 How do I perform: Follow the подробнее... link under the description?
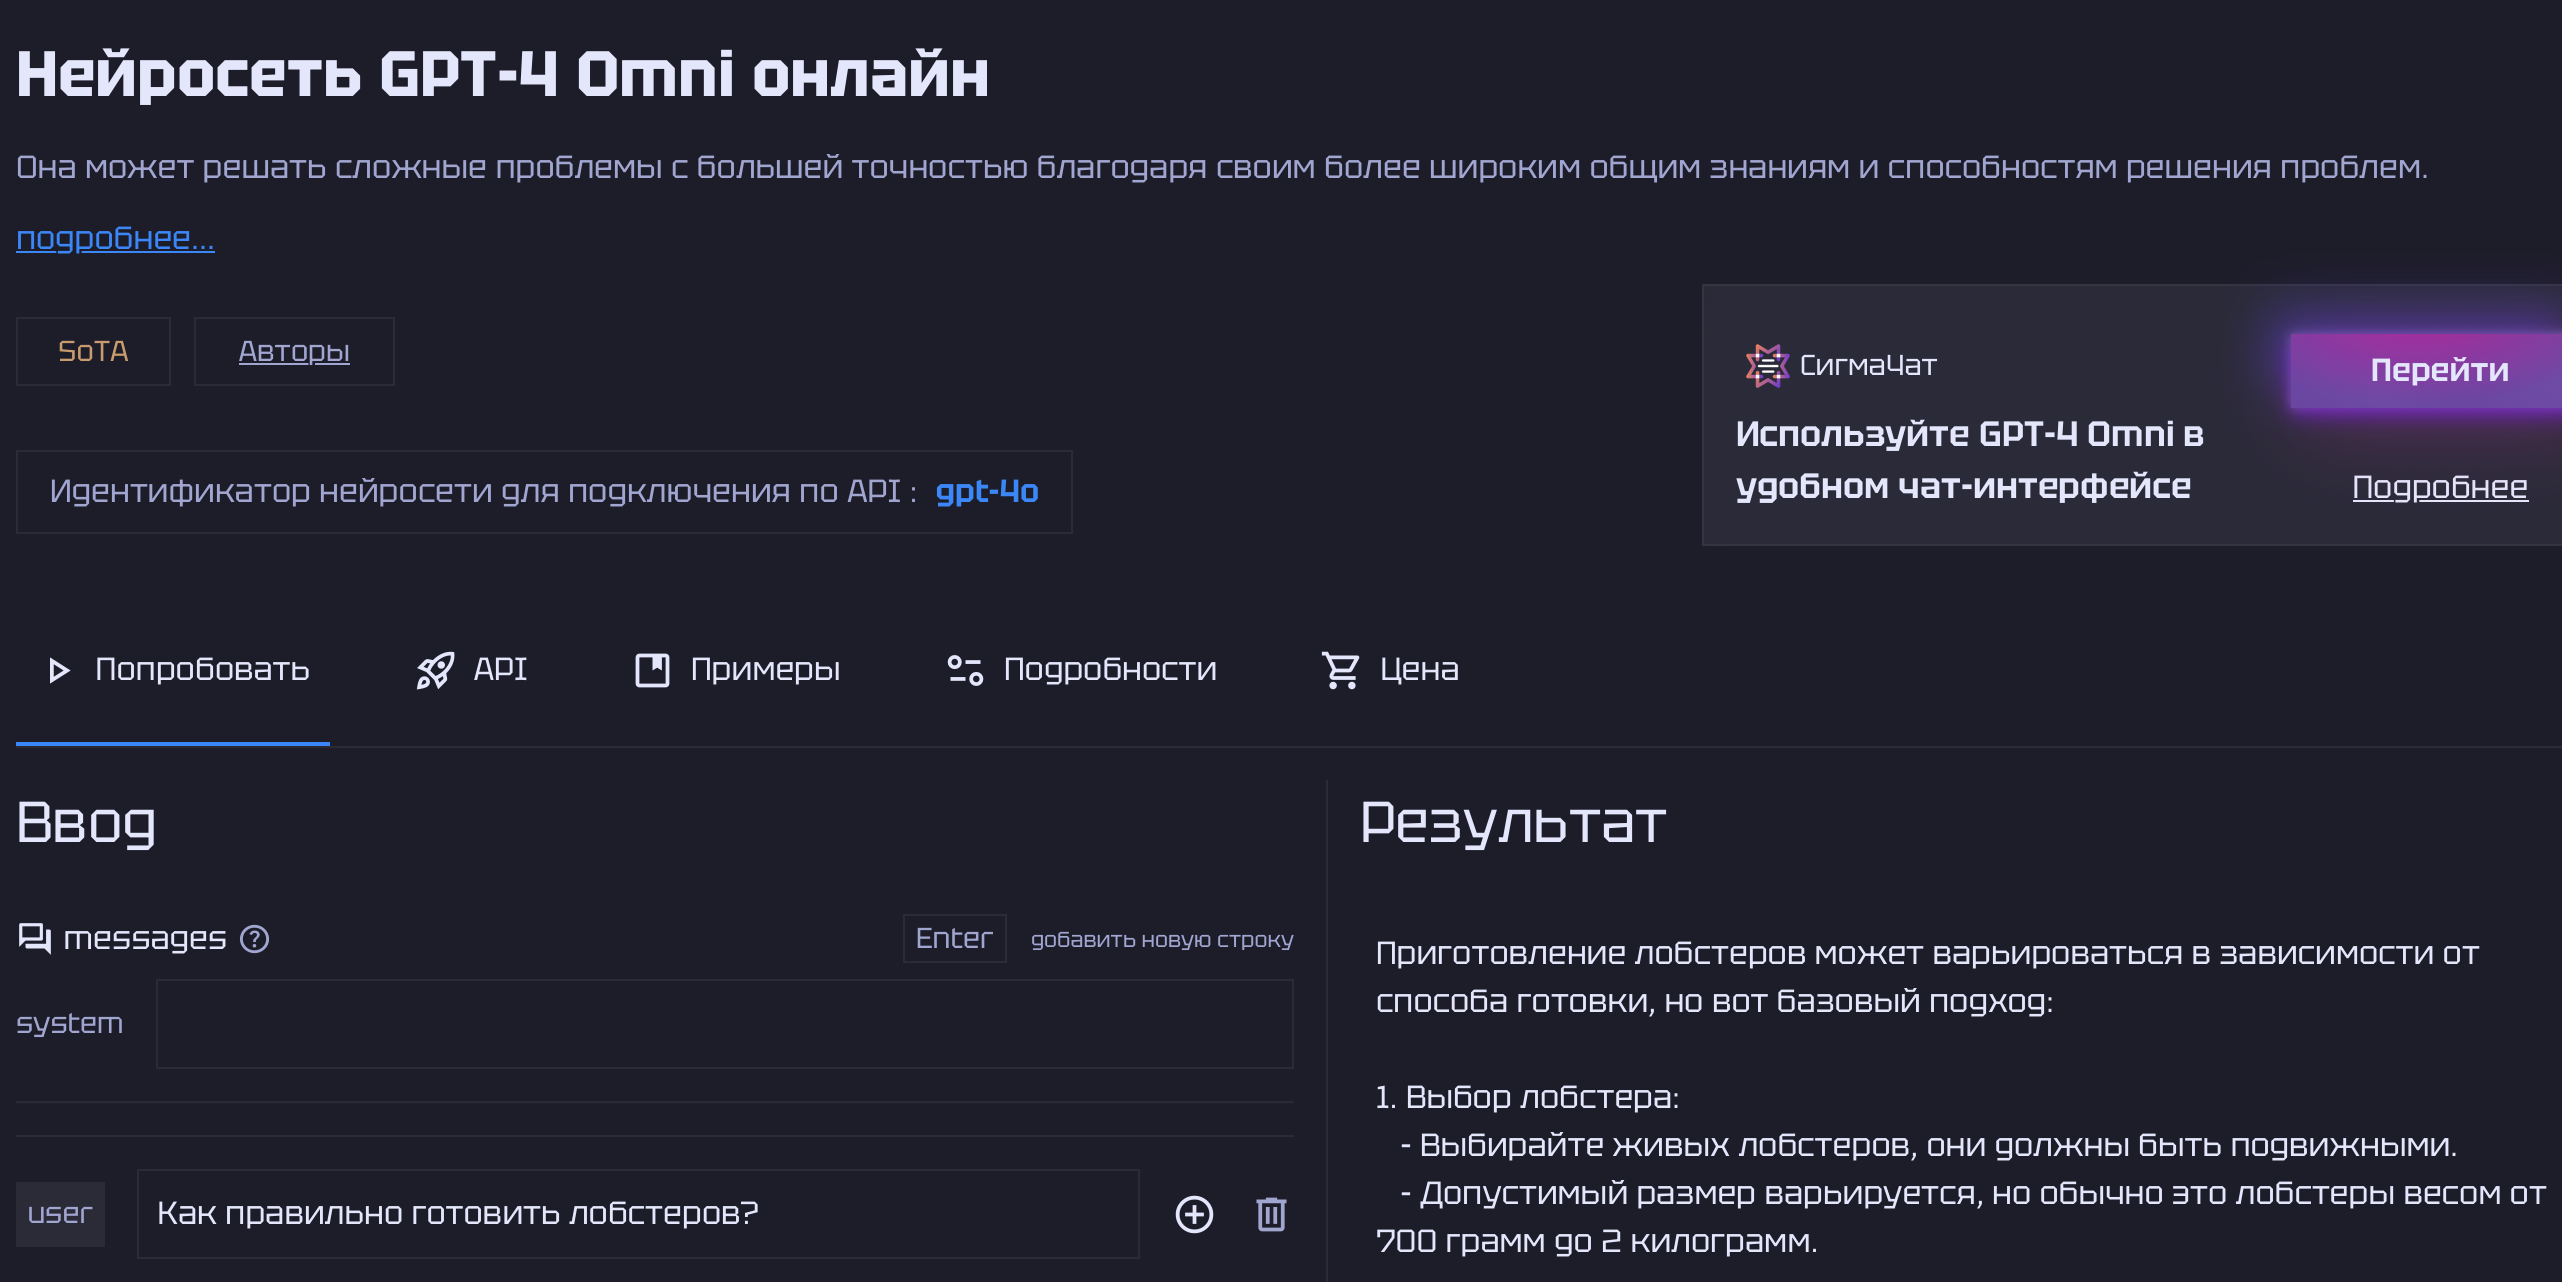[115, 238]
